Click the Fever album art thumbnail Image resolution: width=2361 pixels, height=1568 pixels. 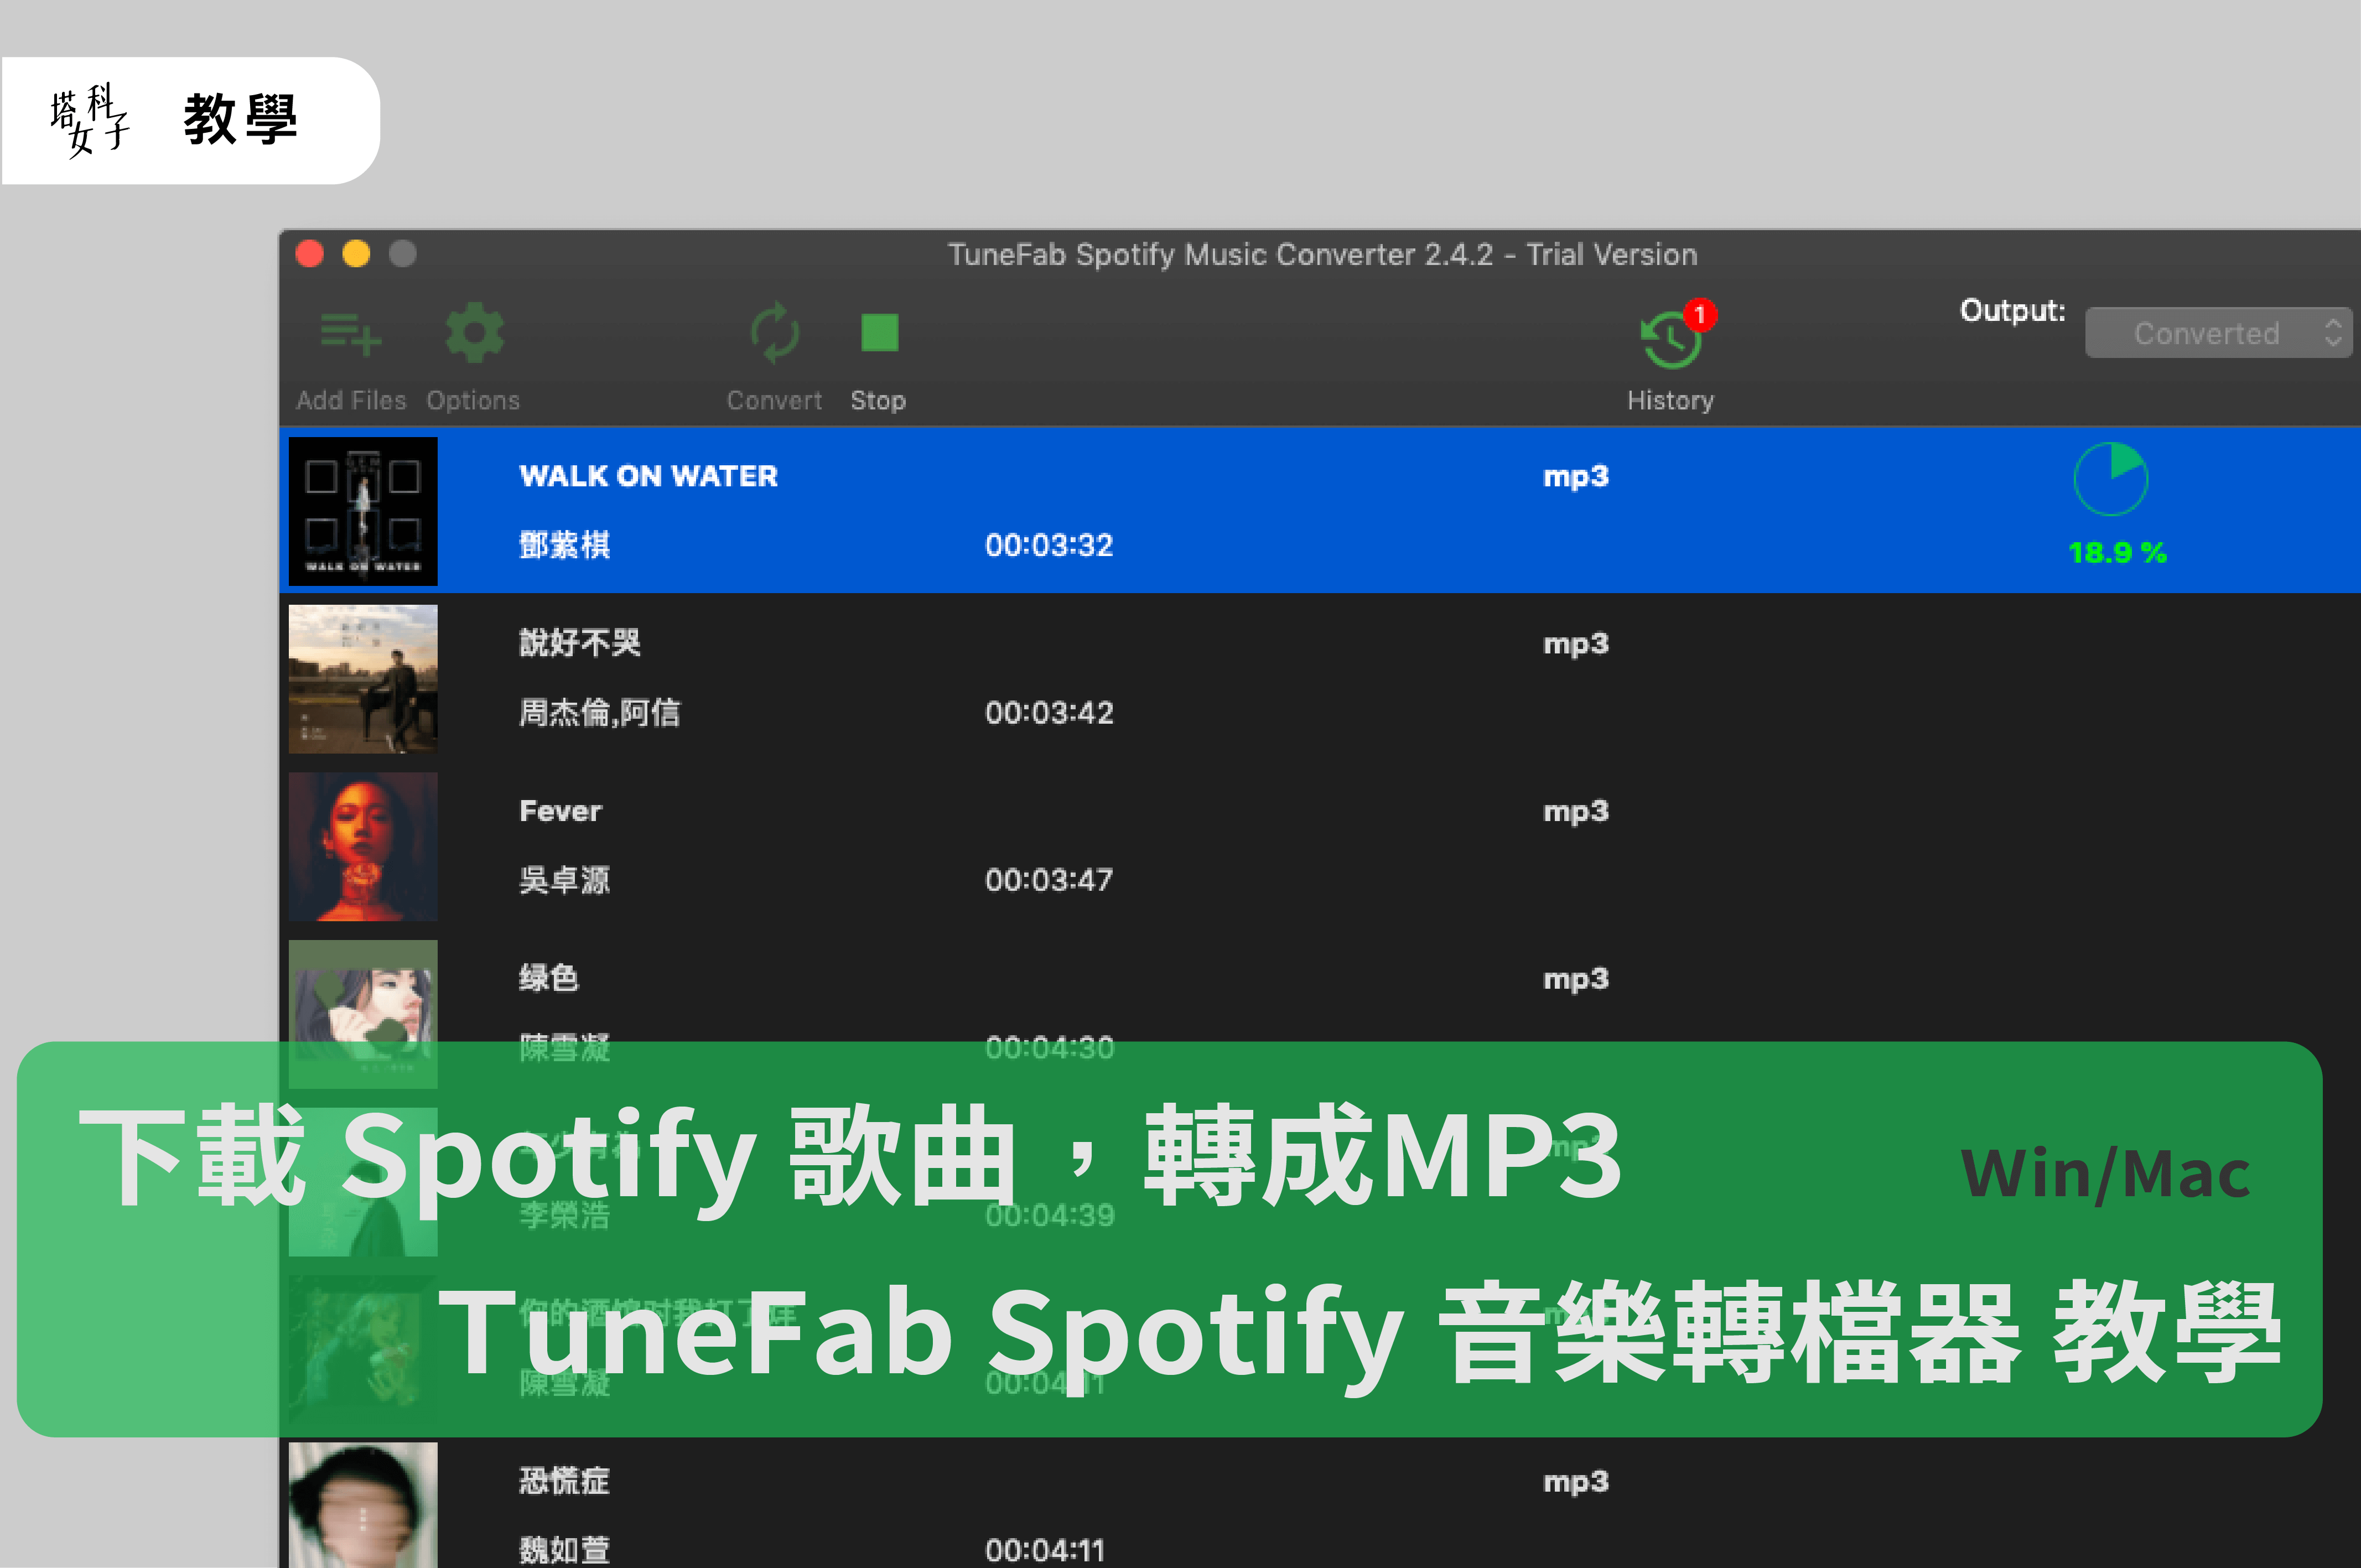pos(363,846)
